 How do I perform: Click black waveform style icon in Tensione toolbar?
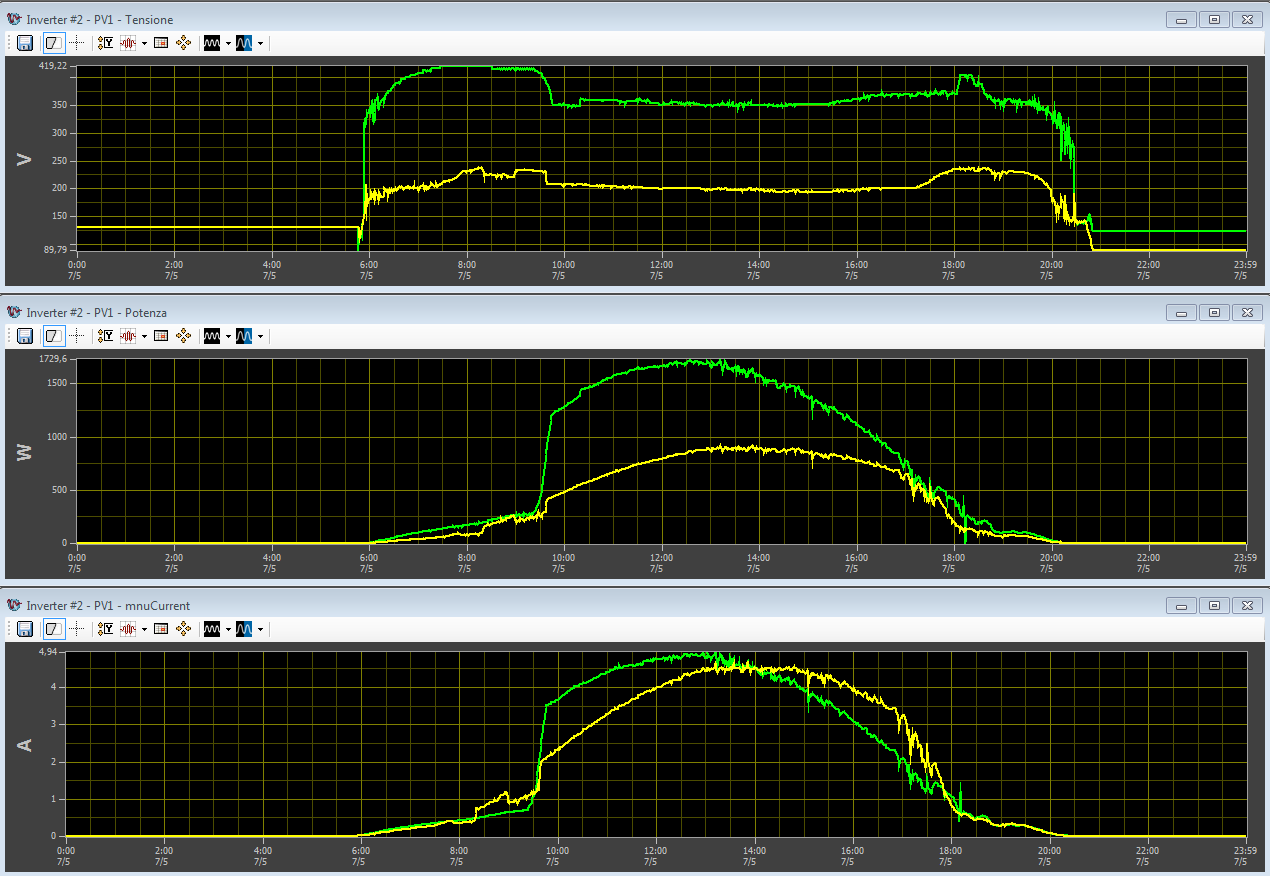point(211,43)
